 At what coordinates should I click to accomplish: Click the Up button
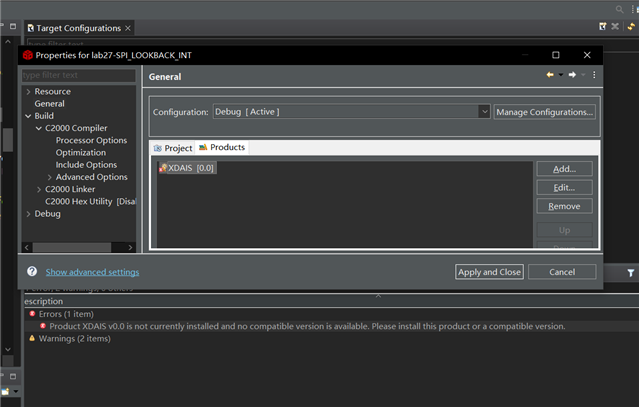564,230
